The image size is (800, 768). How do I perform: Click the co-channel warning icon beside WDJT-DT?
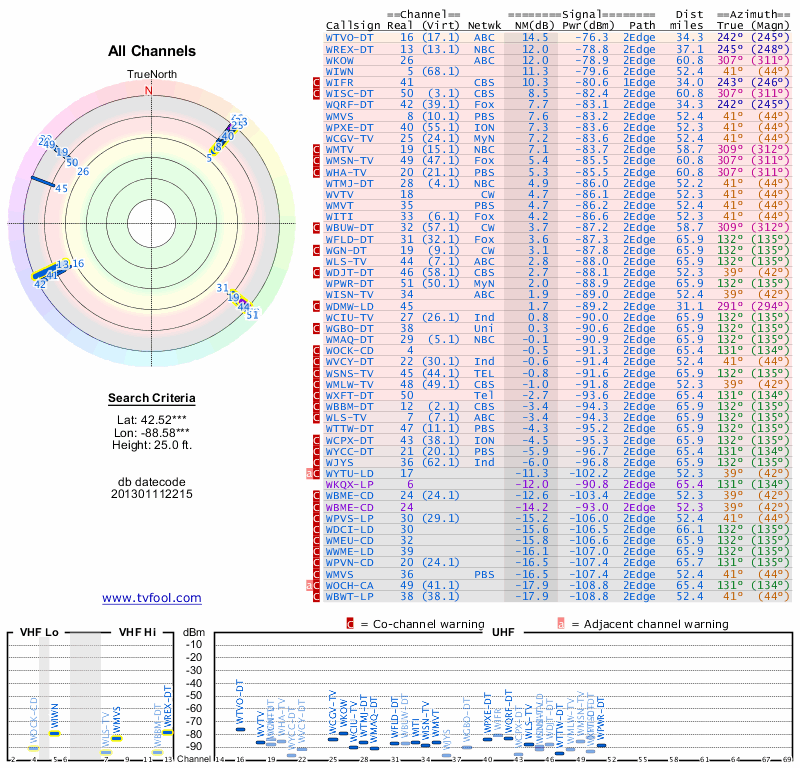[317, 271]
